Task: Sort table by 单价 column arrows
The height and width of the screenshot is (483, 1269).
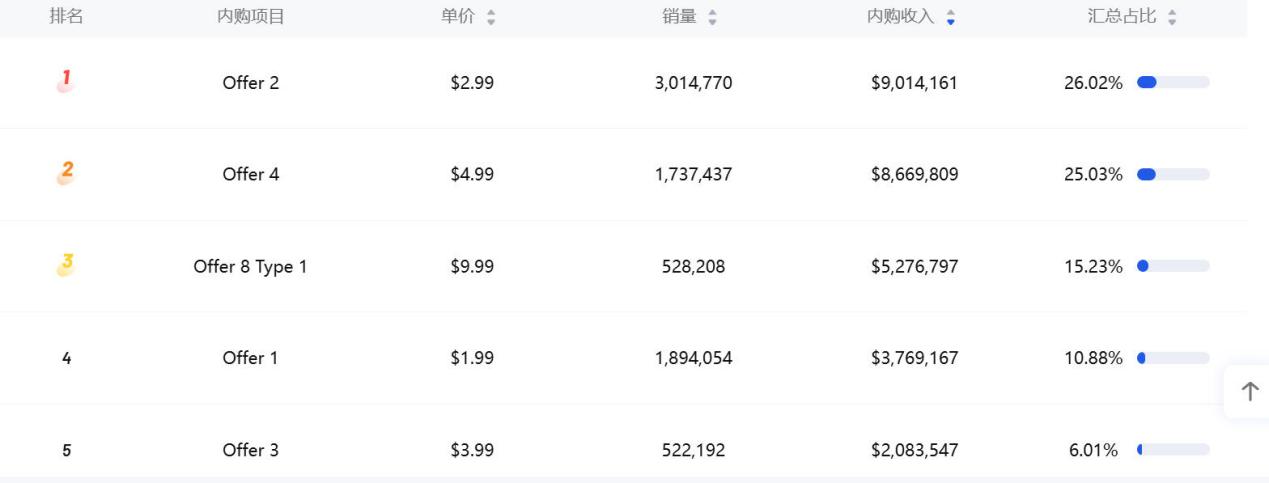Action: [x=490, y=17]
